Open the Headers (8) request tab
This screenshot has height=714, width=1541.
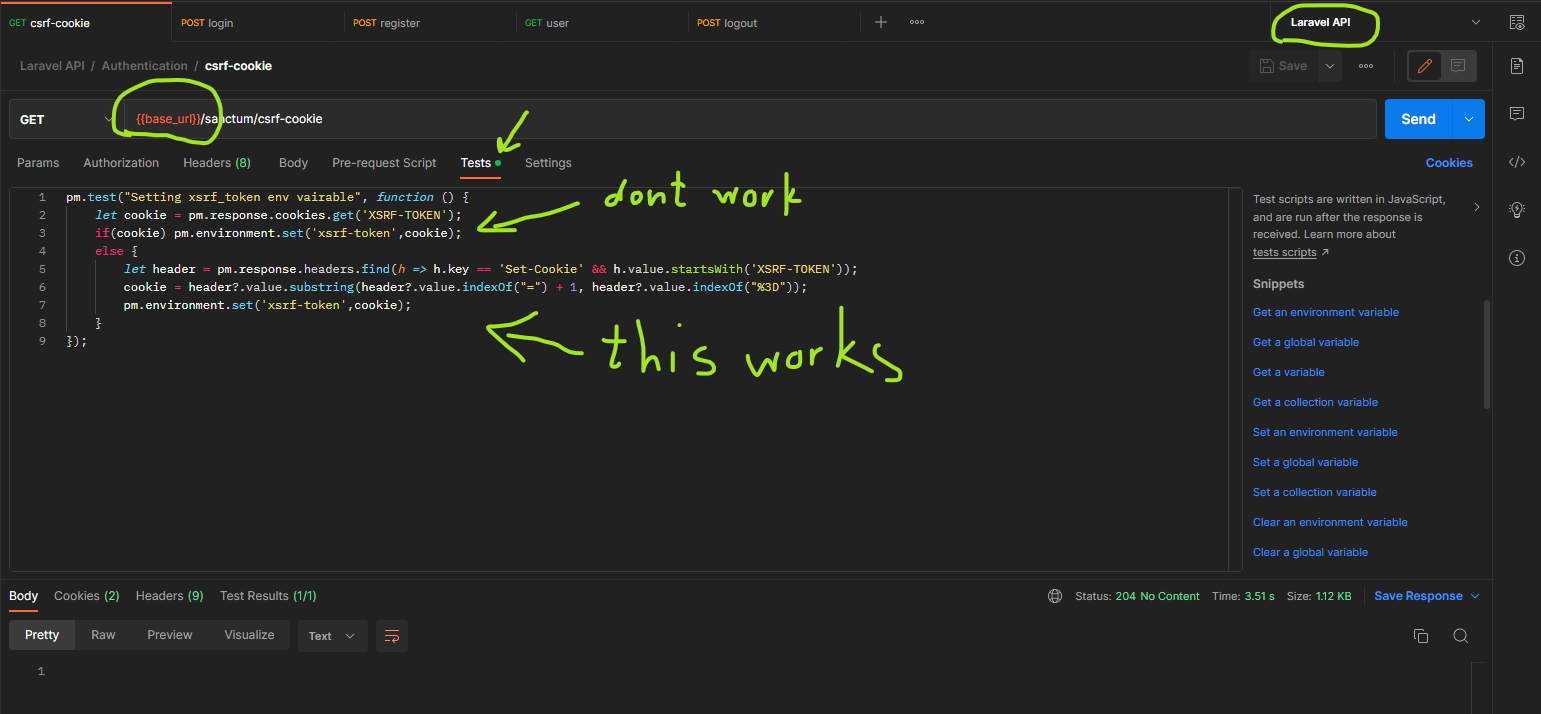point(217,163)
